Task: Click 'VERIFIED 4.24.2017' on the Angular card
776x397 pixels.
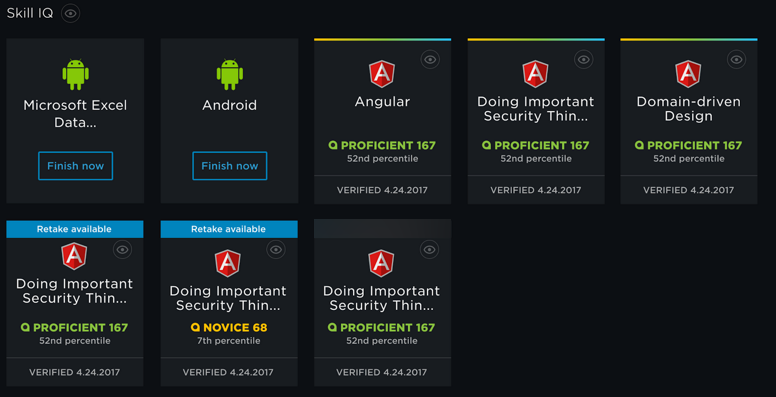Action: tap(382, 190)
